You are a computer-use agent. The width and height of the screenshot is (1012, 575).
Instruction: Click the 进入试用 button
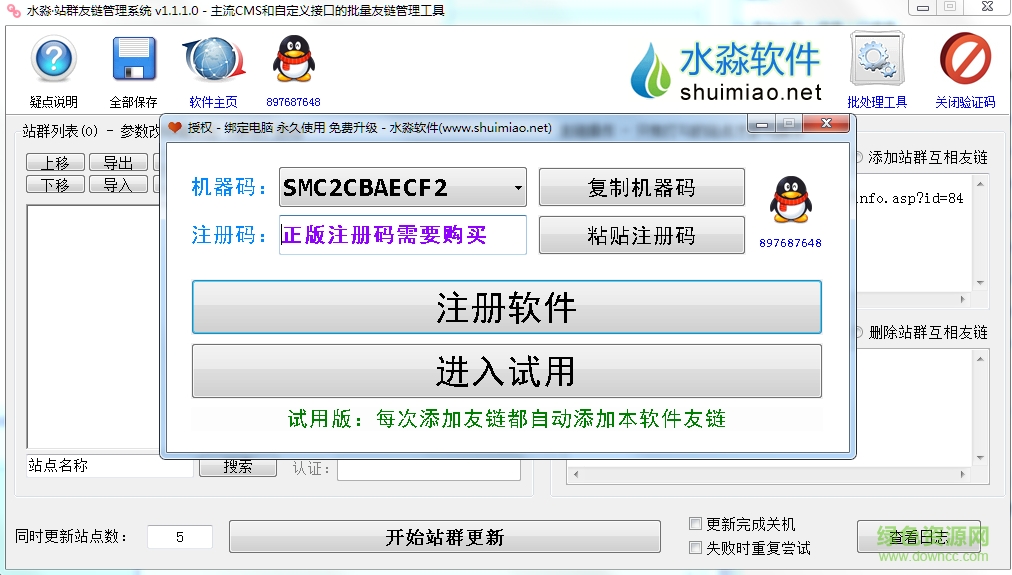pyautogui.click(x=507, y=371)
